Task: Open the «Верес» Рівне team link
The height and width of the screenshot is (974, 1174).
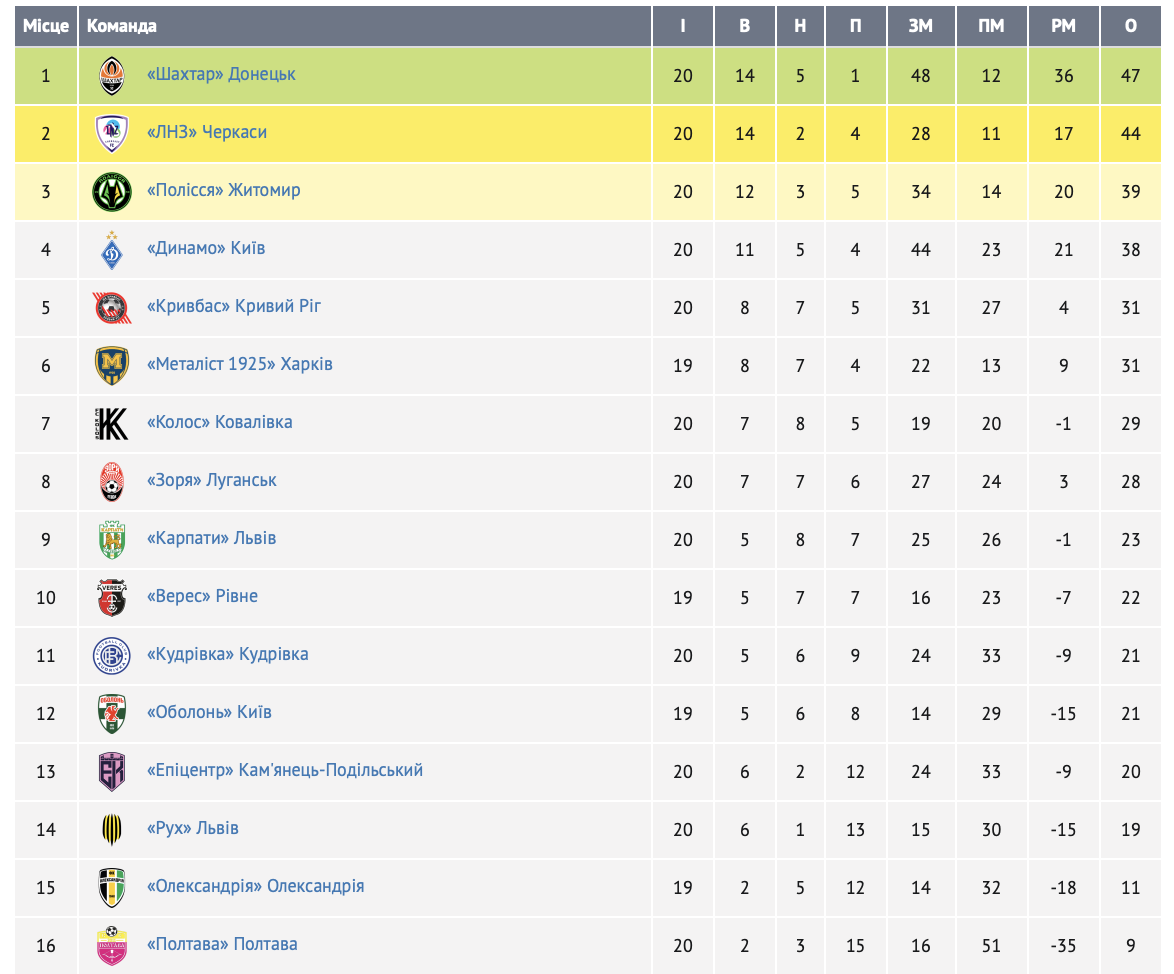Action: click(202, 596)
